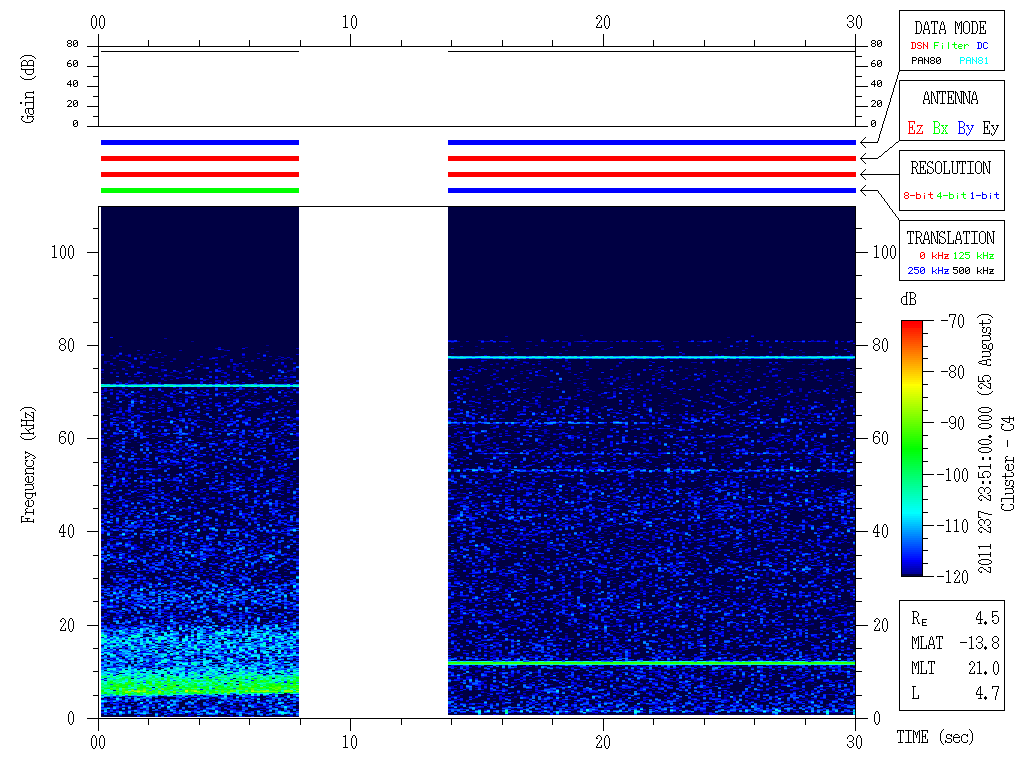The width and height of the screenshot is (1024, 768).
Task: Select the green 125 kHz translation label
Action: pyautogui.click(x=973, y=256)
